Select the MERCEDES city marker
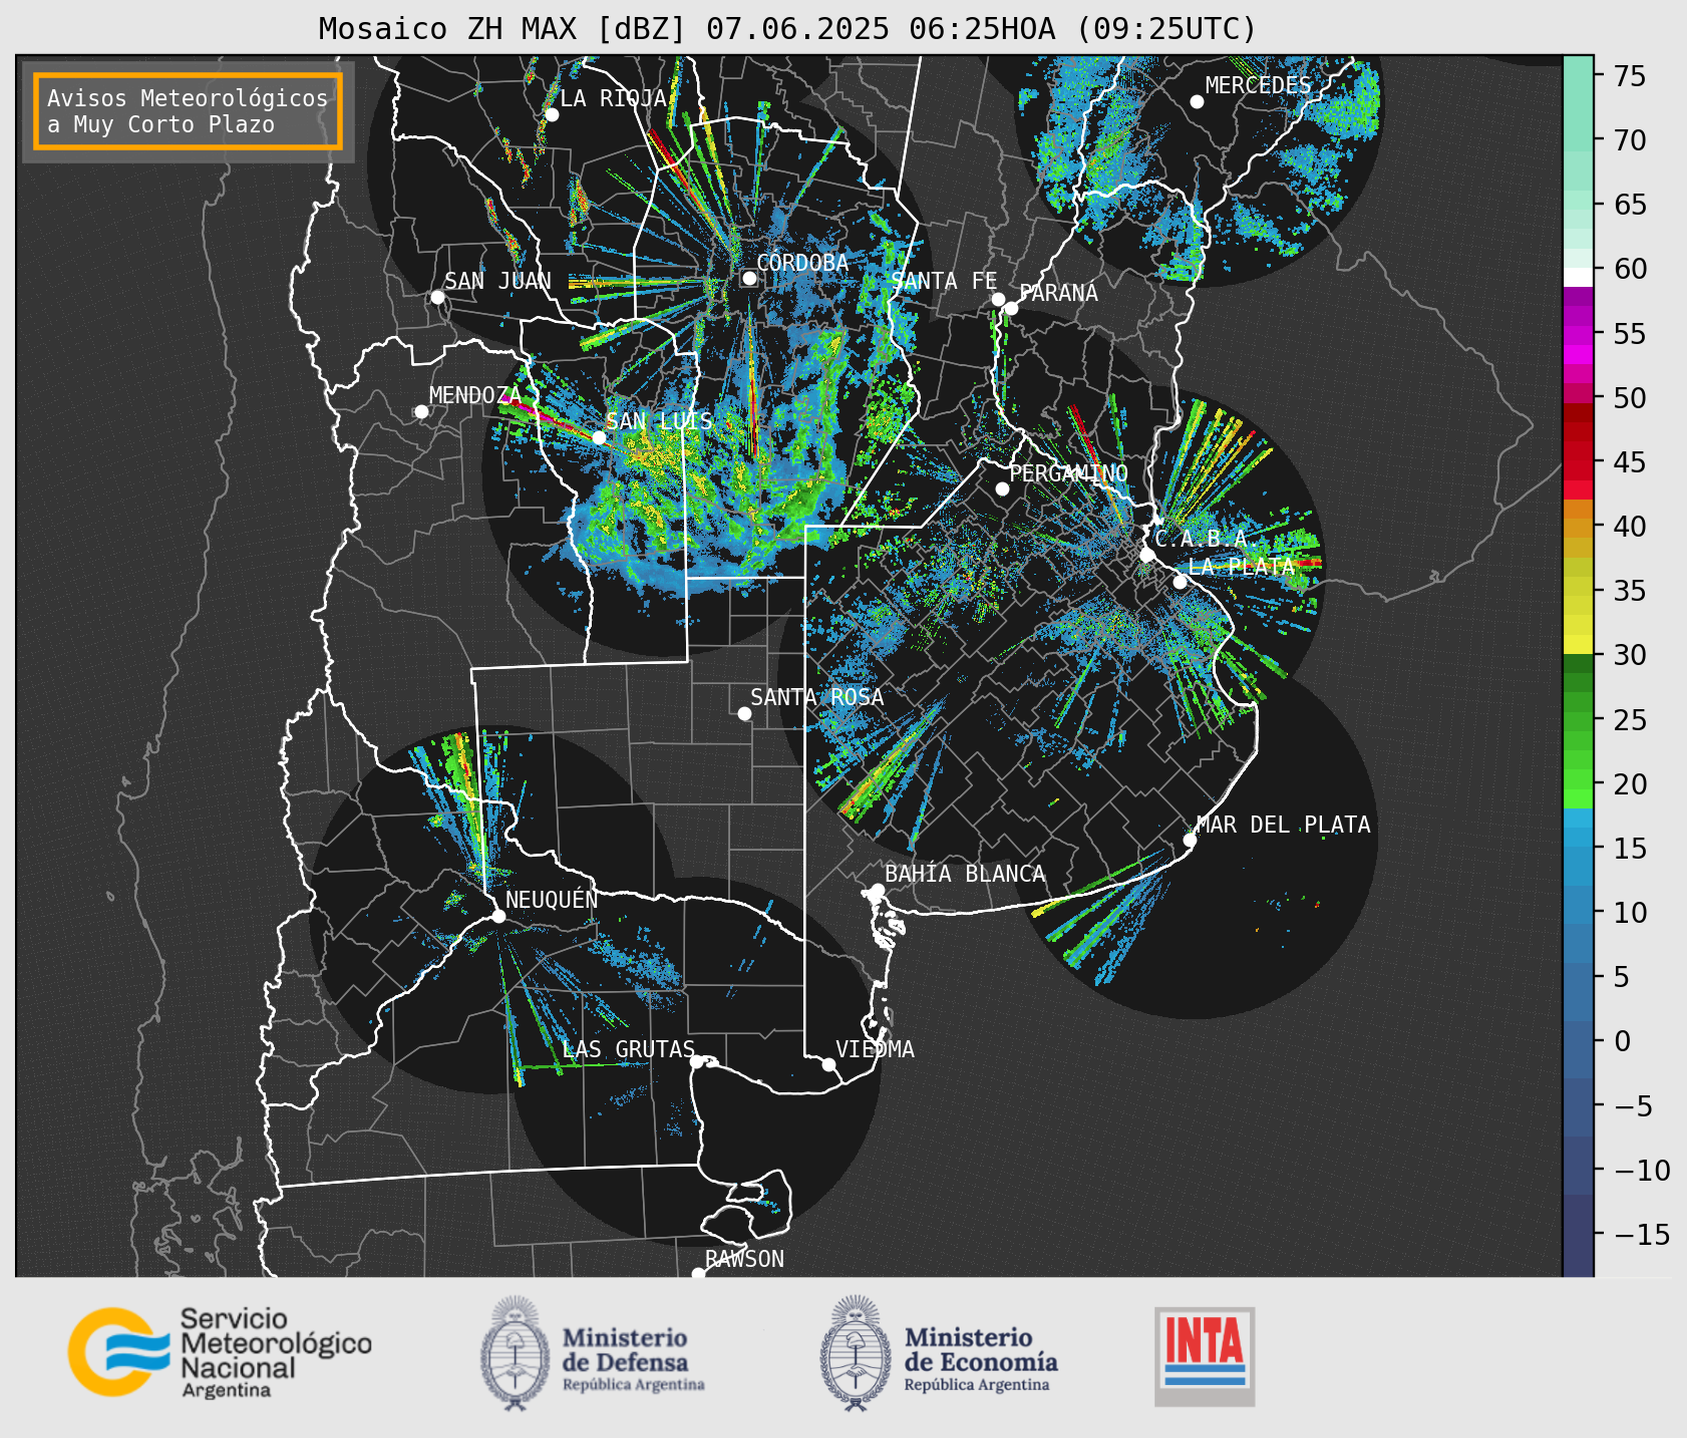The image size is (1687, 1438). 1197,102
